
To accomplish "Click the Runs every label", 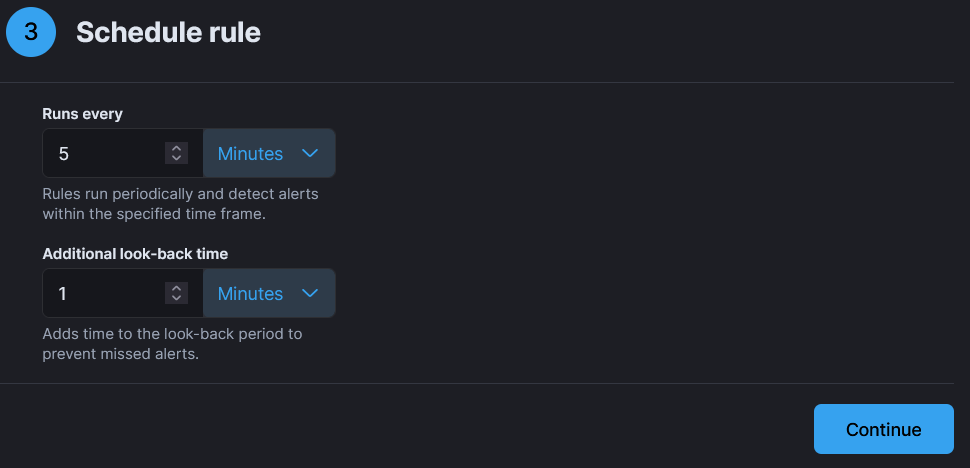I will [82, 114].
